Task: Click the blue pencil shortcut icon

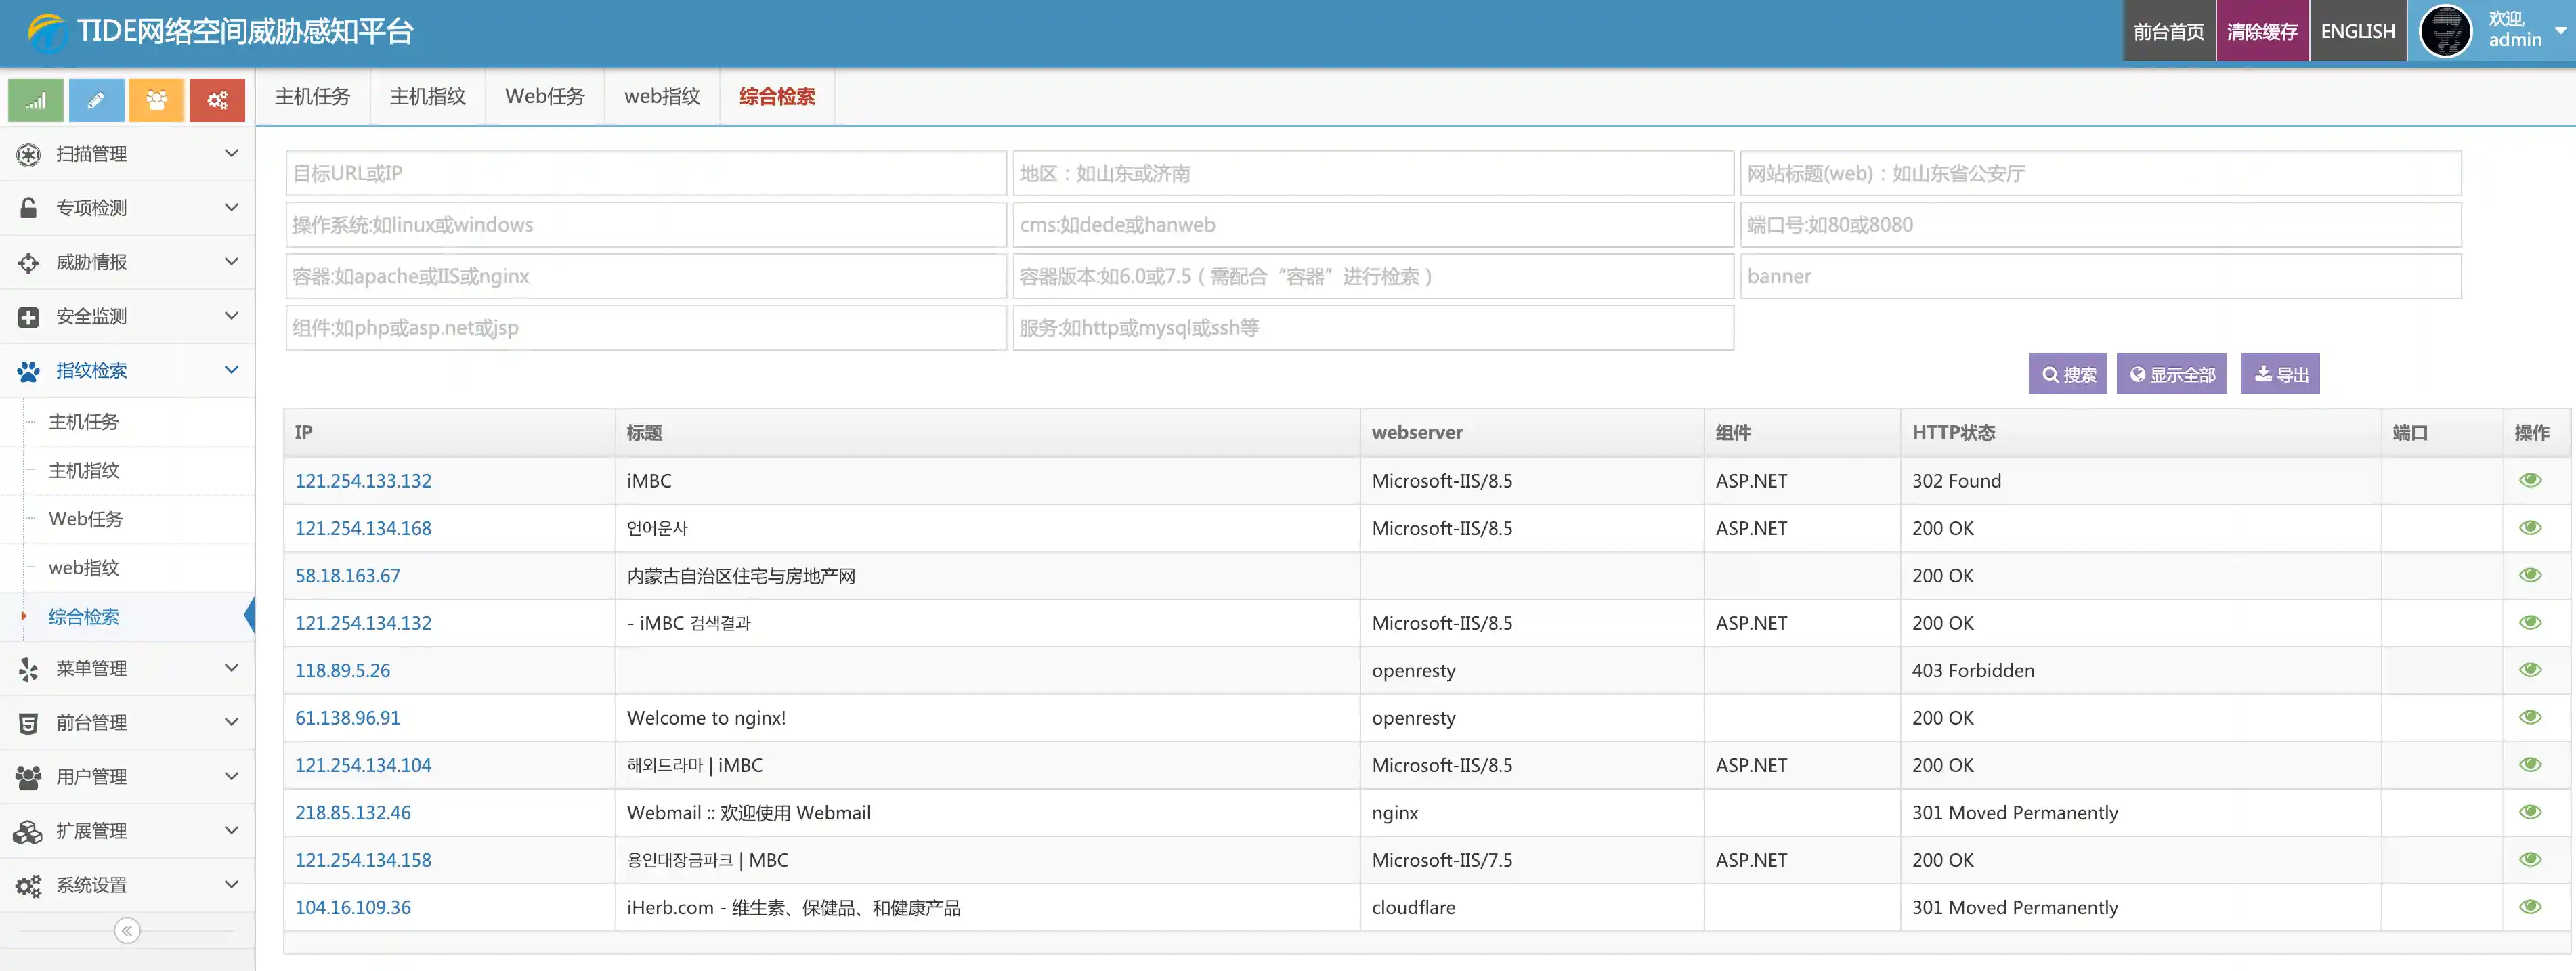Action: coord(96,100)
